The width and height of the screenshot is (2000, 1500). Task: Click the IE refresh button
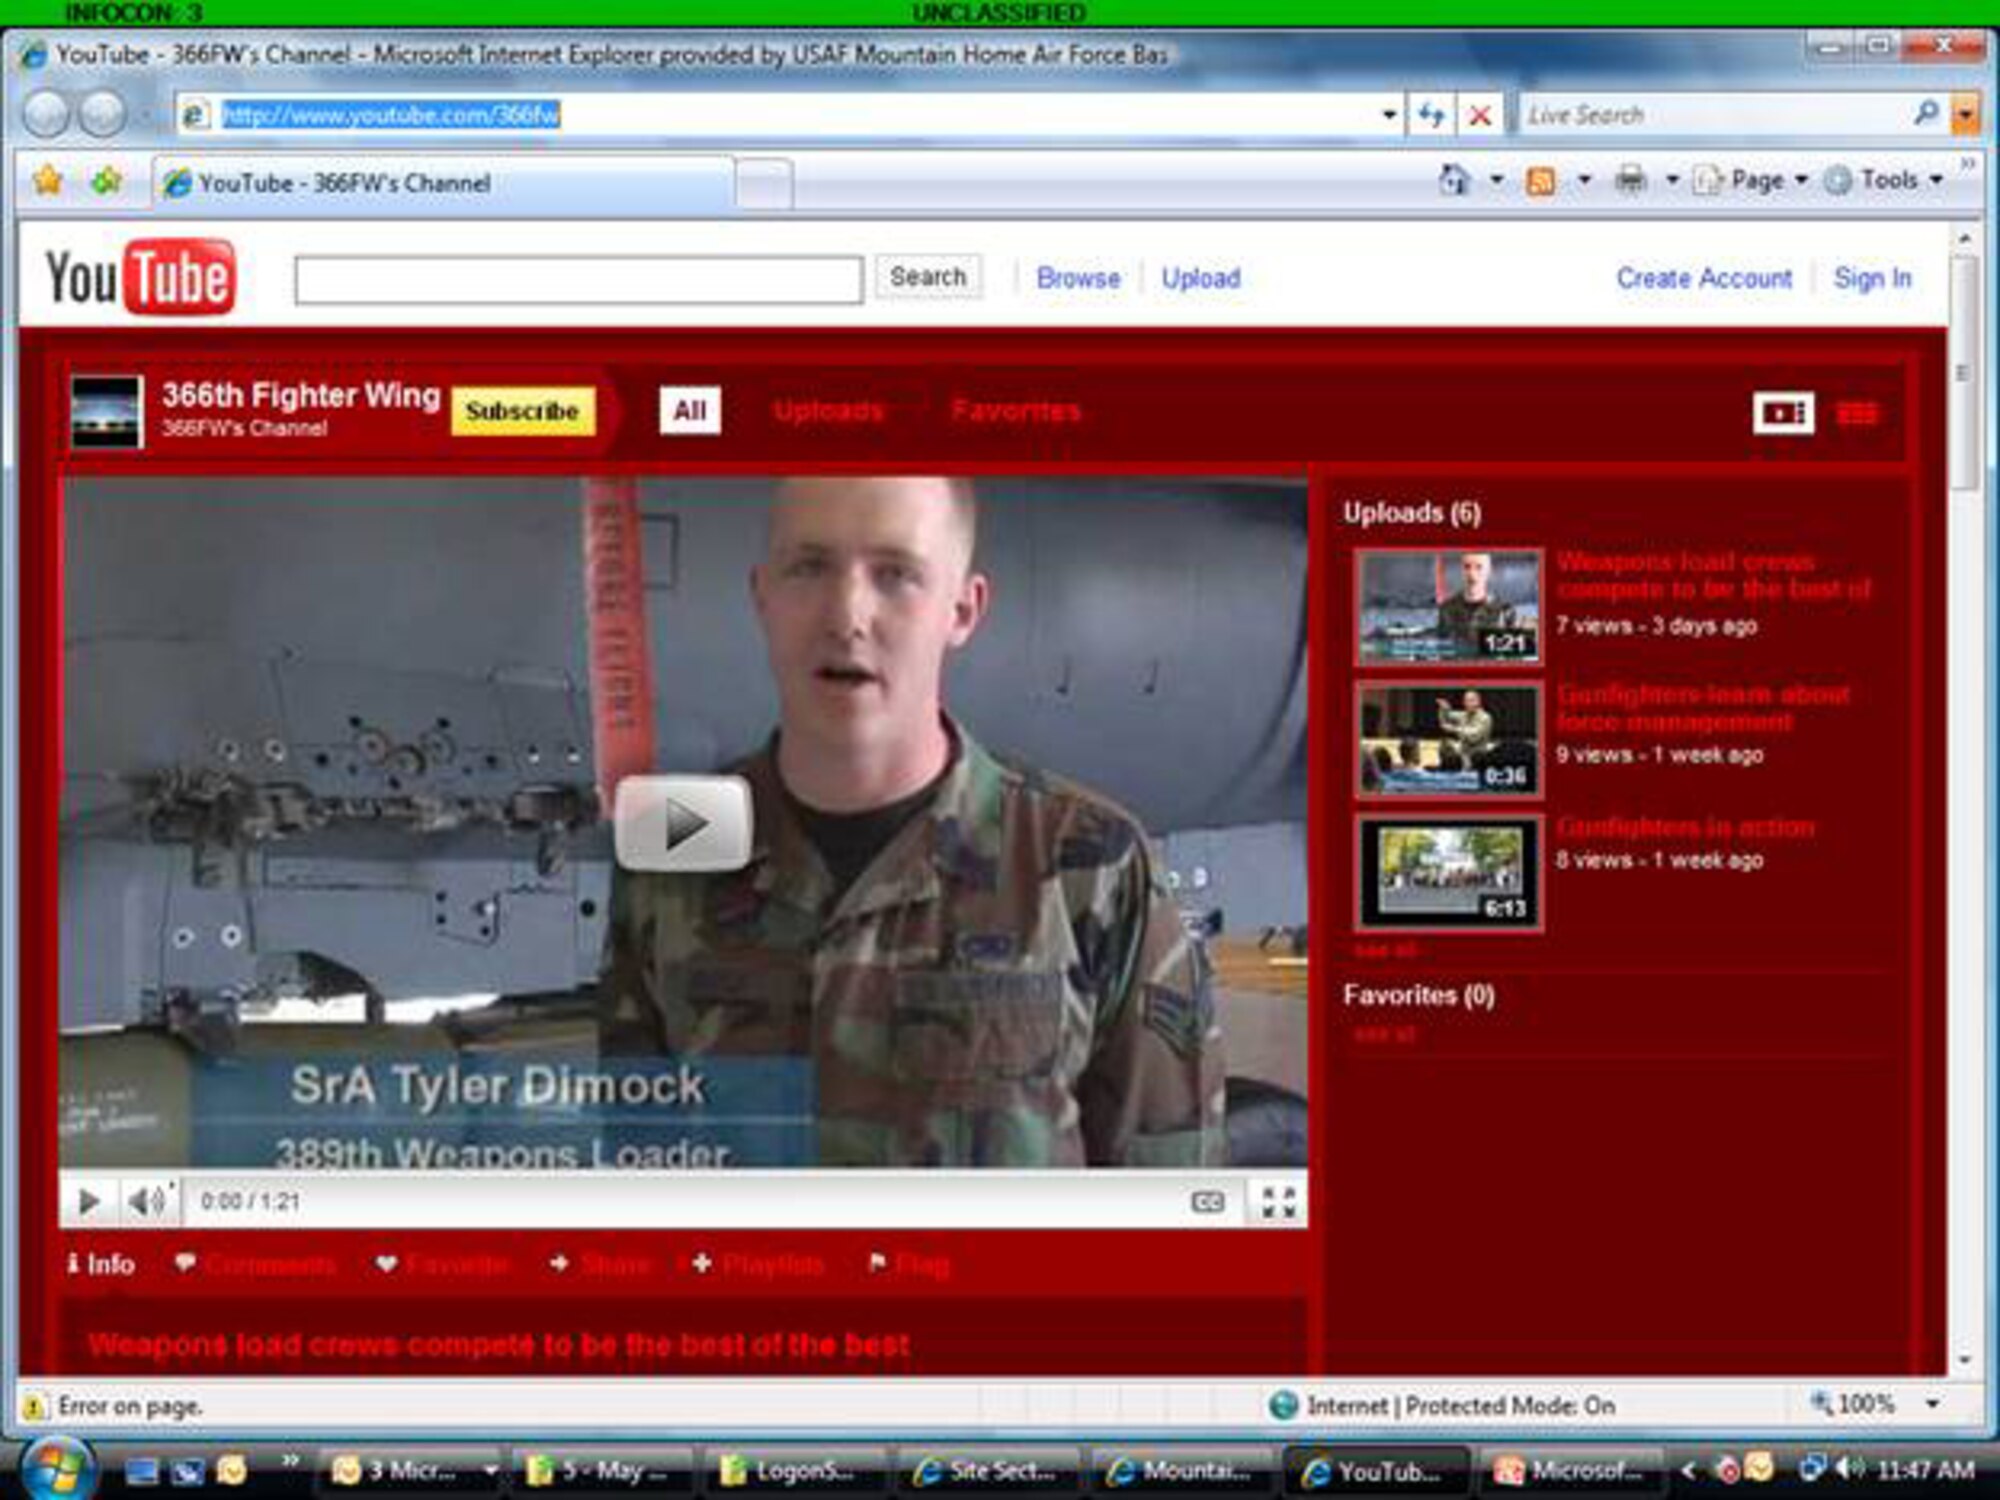1431,116
